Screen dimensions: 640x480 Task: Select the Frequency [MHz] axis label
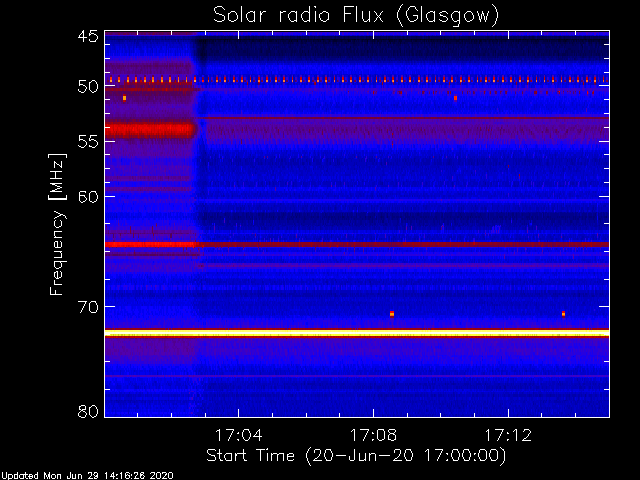[x=57, y=224]
